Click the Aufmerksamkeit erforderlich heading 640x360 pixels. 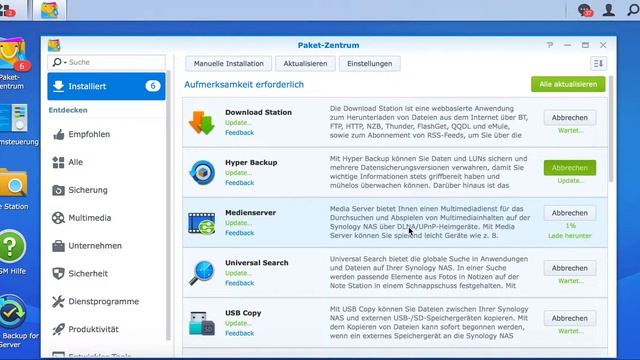tap(244, 84)
